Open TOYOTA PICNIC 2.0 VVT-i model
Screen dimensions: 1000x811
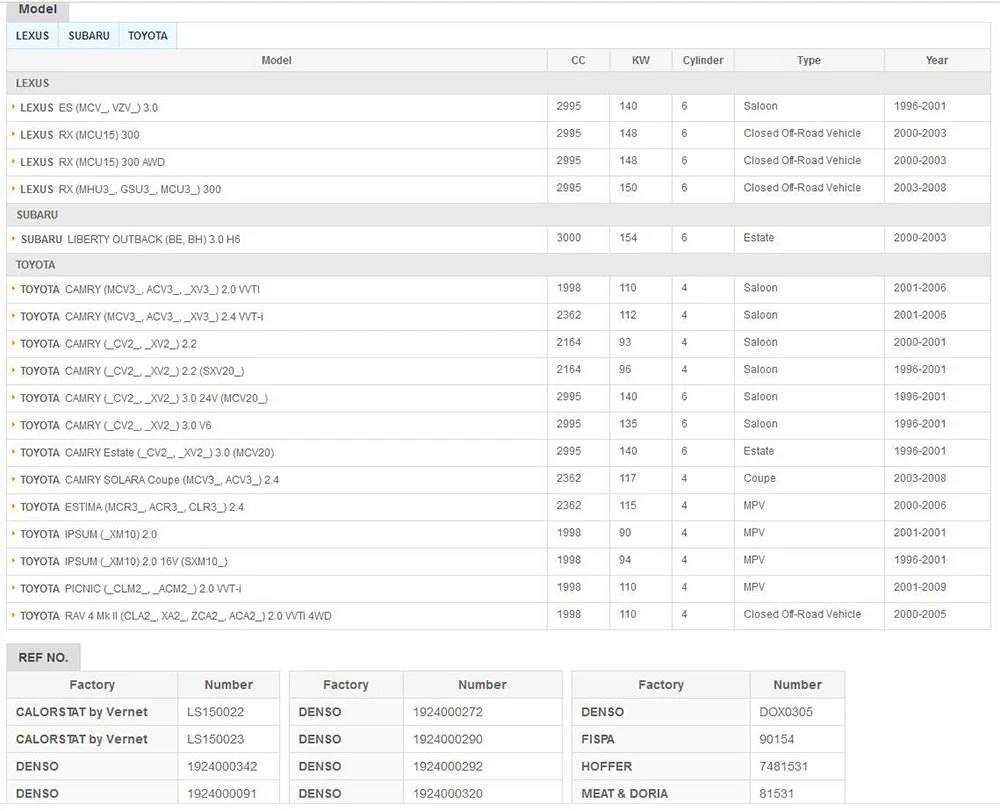point(131,589)
